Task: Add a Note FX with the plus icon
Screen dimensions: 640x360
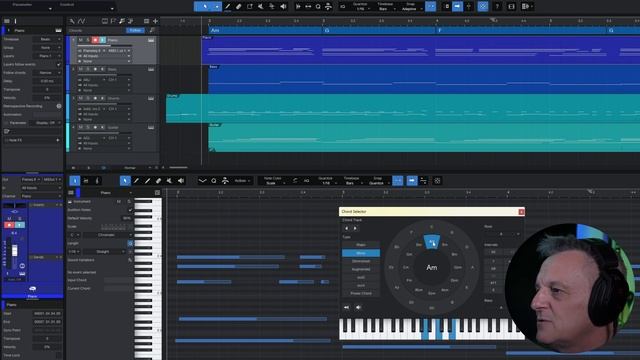Action: 58,140
